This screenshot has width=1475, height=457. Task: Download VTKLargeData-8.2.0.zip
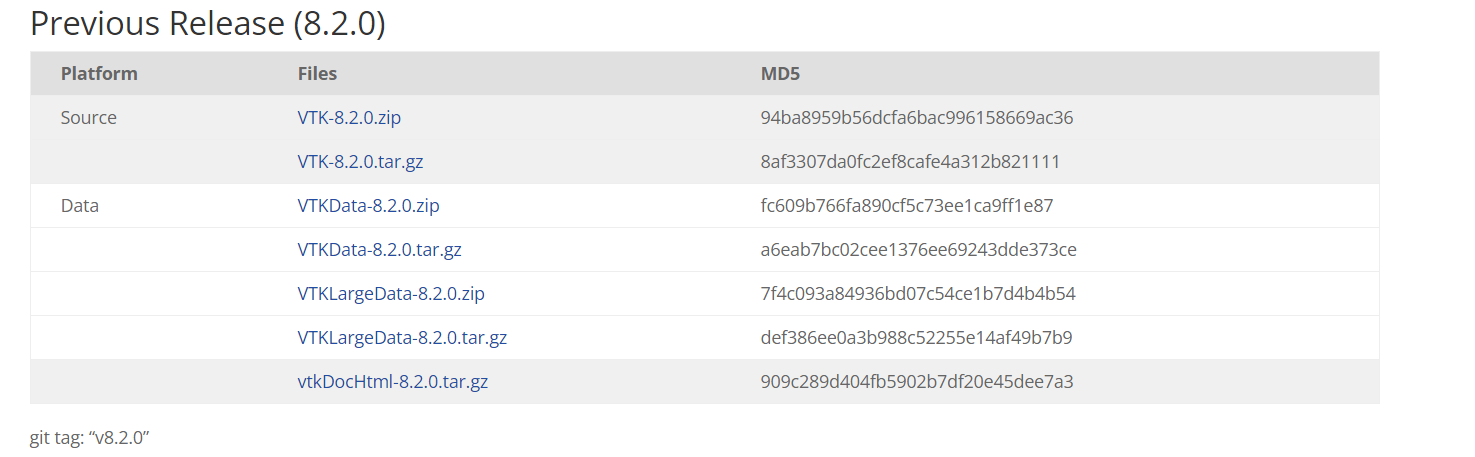[391, 294]
